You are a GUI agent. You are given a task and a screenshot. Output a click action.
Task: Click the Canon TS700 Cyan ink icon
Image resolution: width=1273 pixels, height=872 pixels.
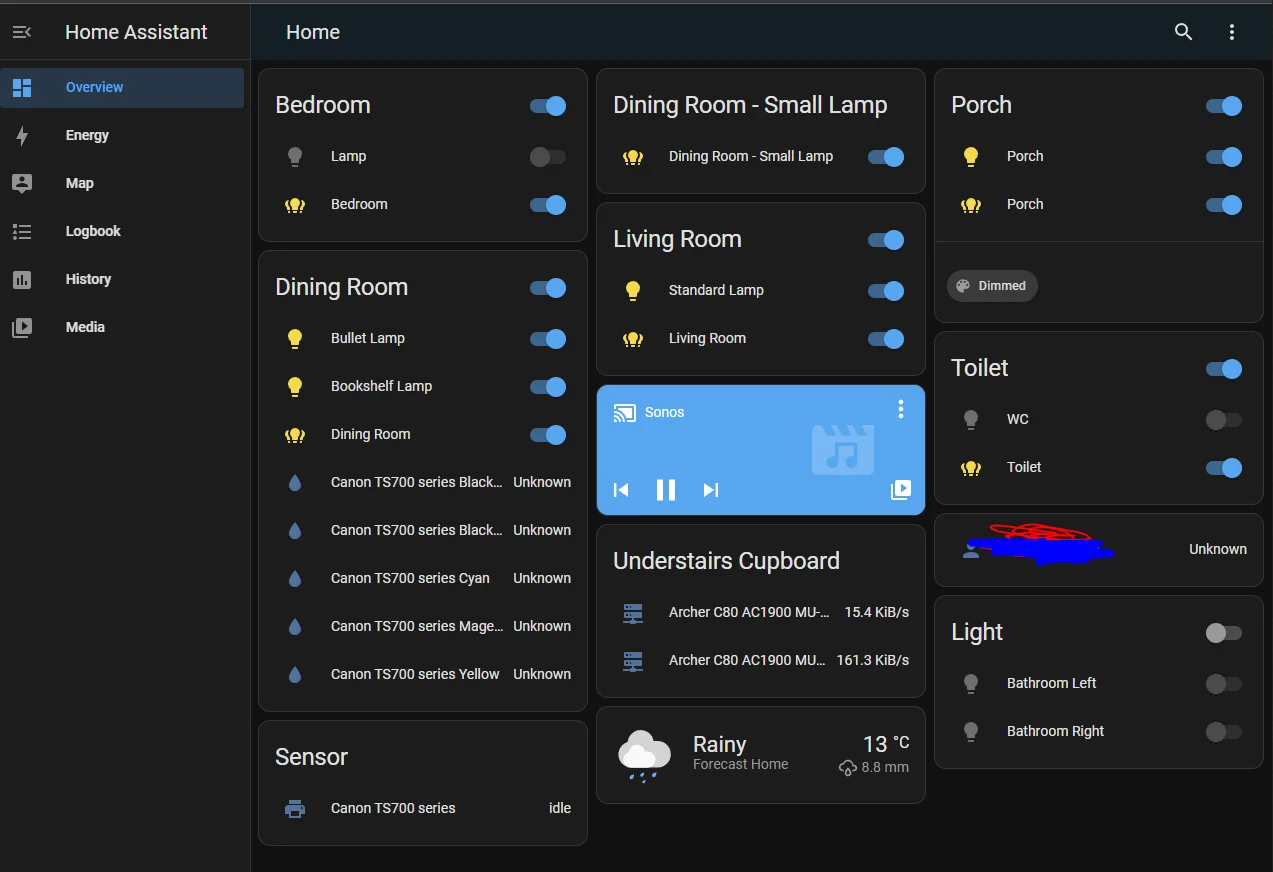click(x=295, y=578)
